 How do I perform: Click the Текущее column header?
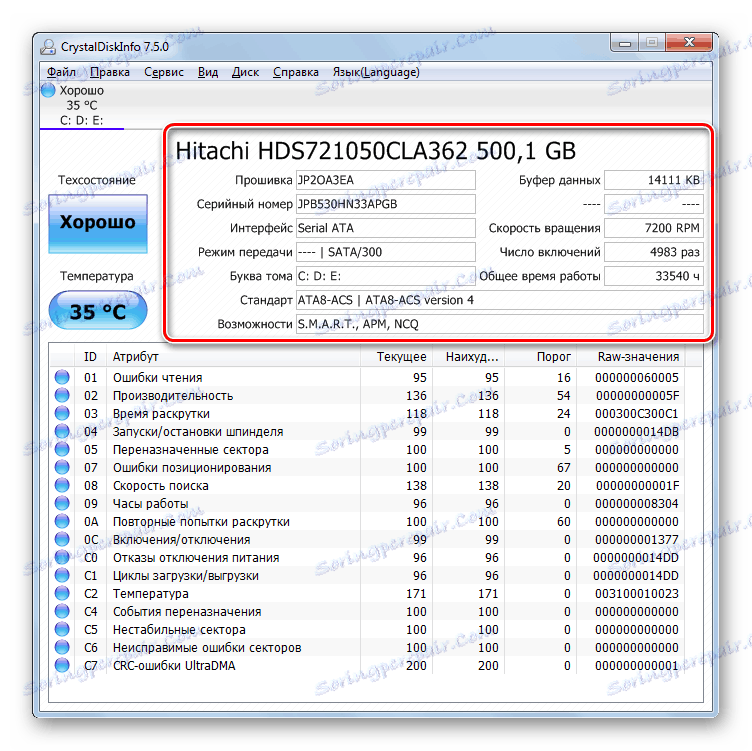coord(397,356)
